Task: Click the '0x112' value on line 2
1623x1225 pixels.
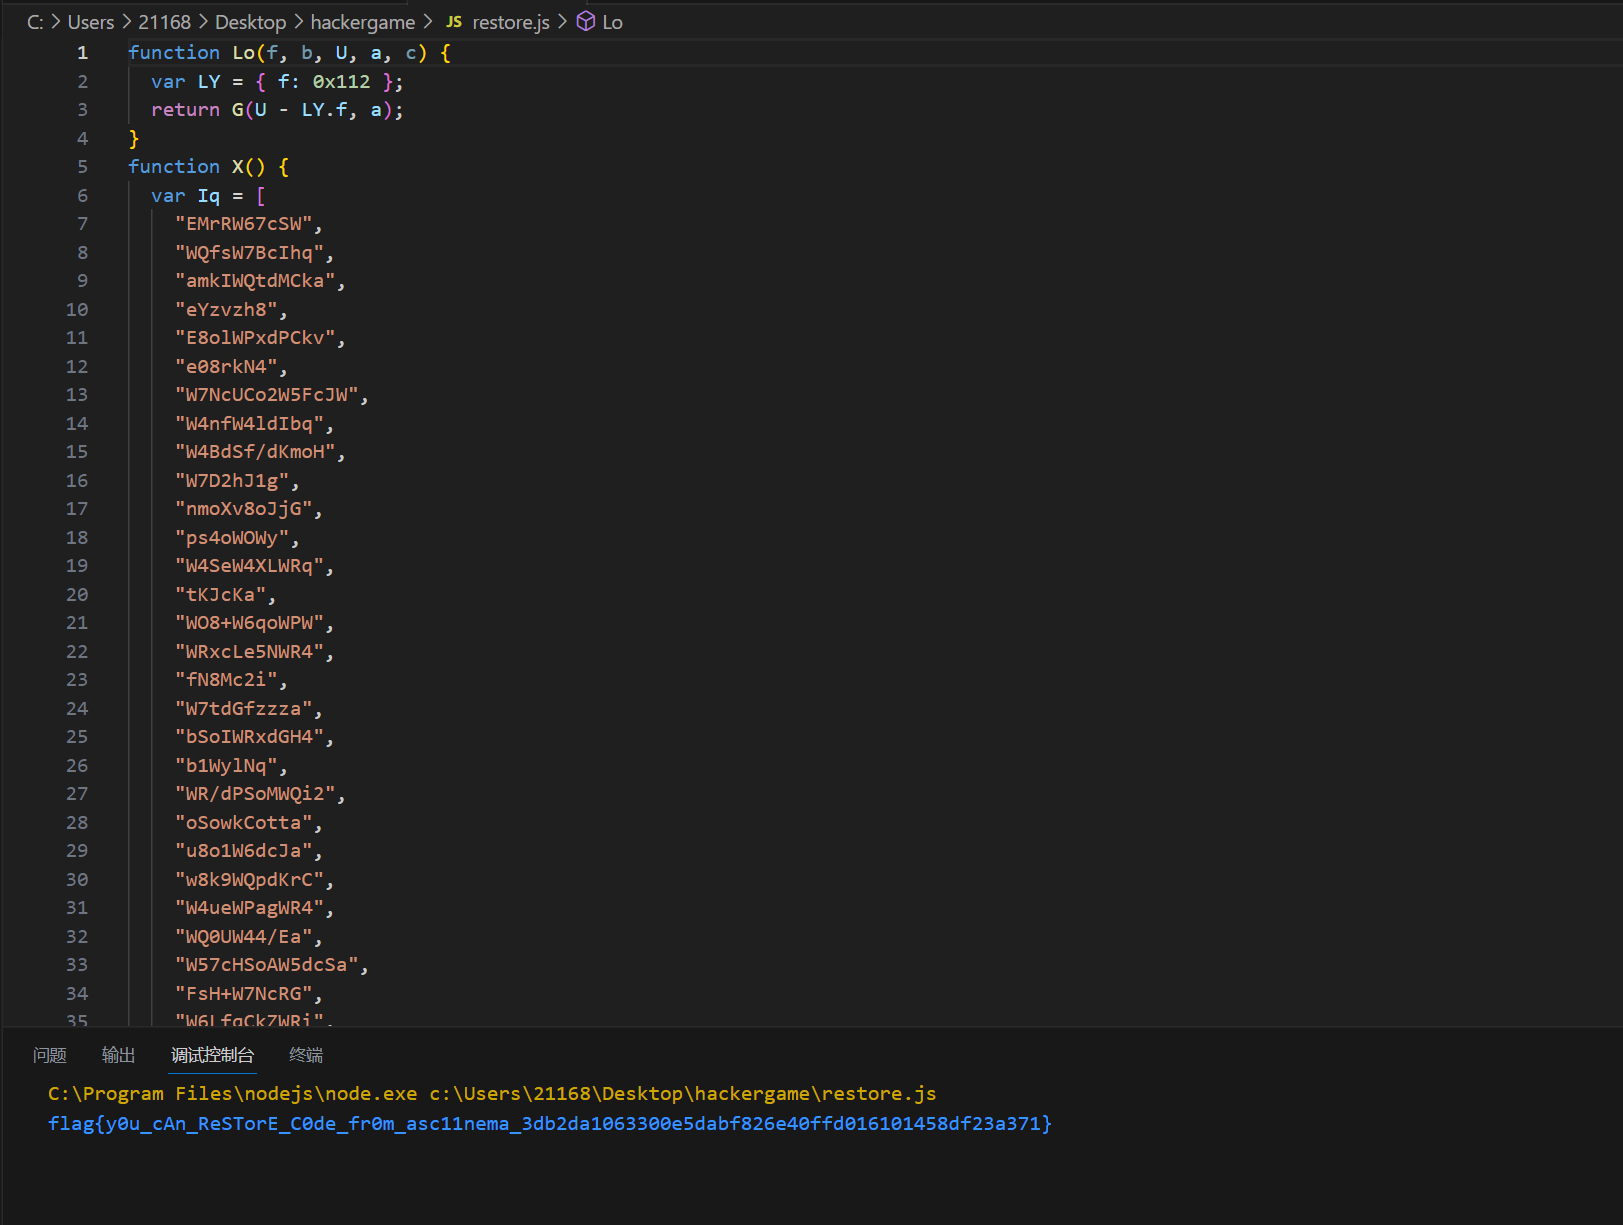Action: (341, 82)
